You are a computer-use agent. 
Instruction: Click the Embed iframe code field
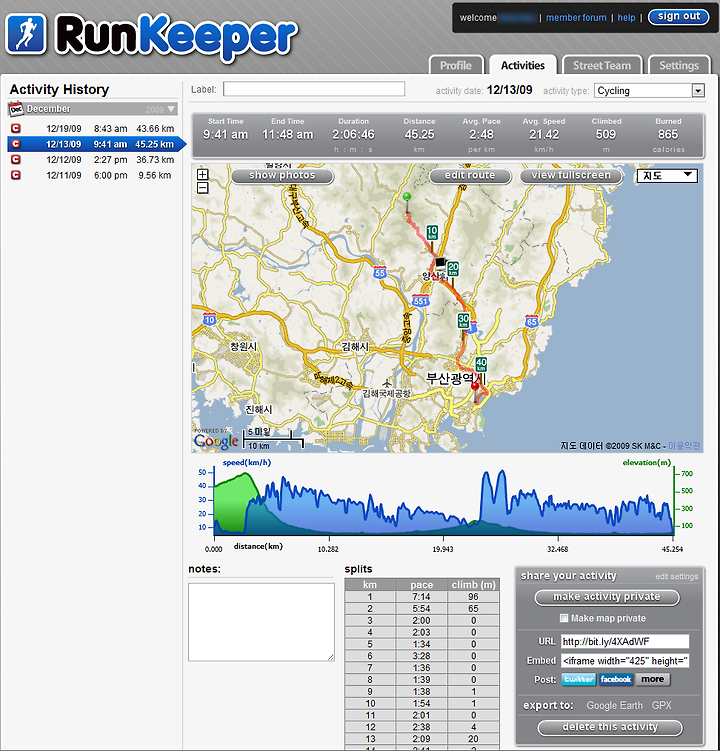coord(625,661)
